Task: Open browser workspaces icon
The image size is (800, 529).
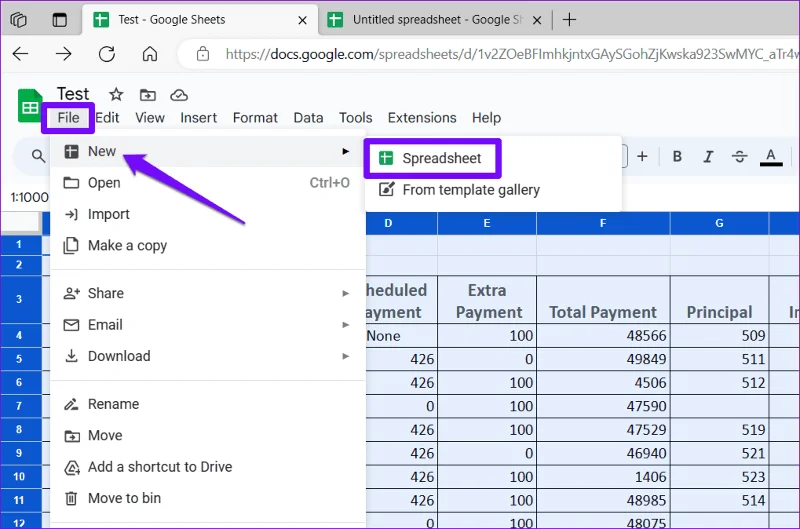Action: pyautogui.click(x=18, y=20)
